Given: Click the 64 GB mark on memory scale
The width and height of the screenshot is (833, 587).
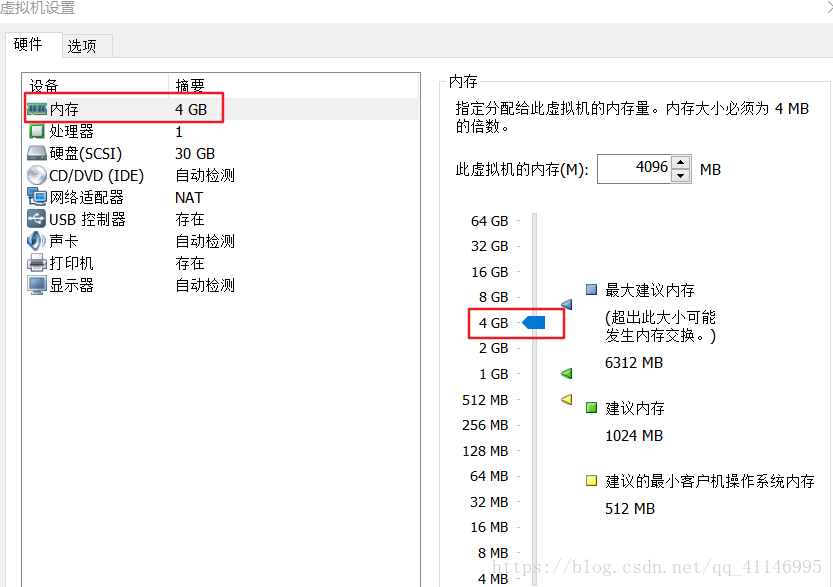Looking at the screenshot, I should pos(490,221).
